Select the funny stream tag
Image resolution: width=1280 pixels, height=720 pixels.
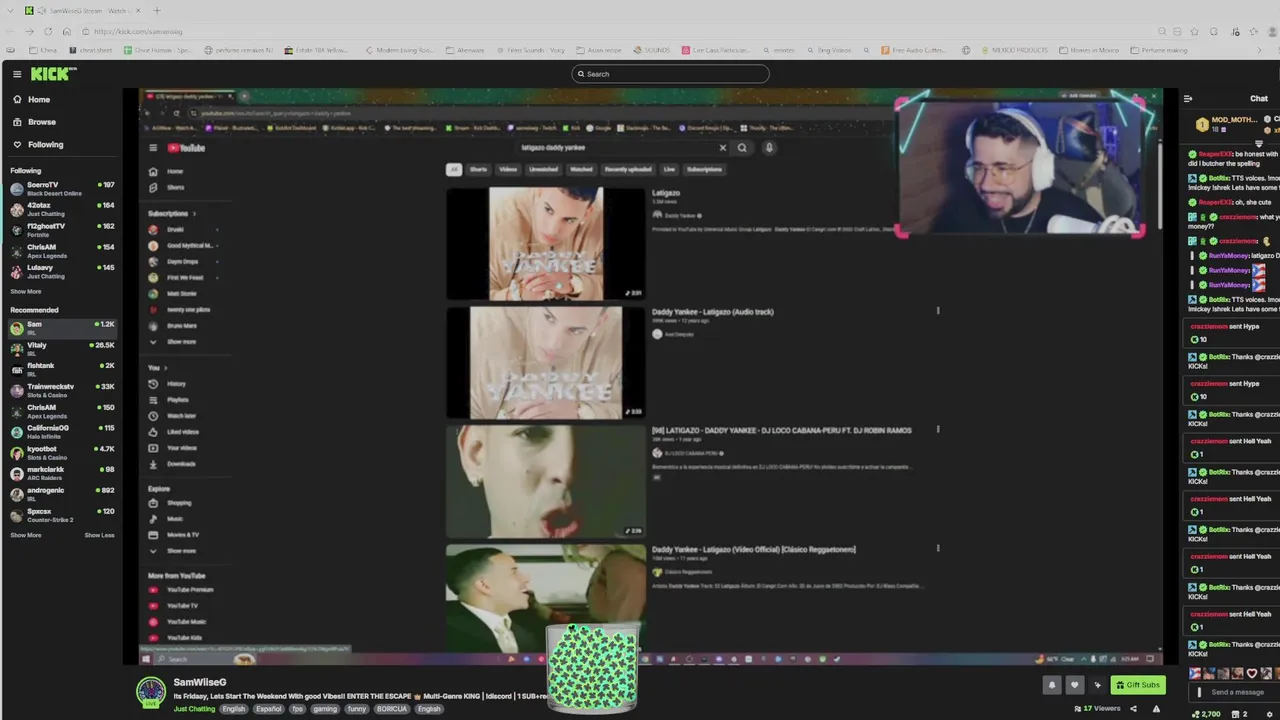point(357,709)
